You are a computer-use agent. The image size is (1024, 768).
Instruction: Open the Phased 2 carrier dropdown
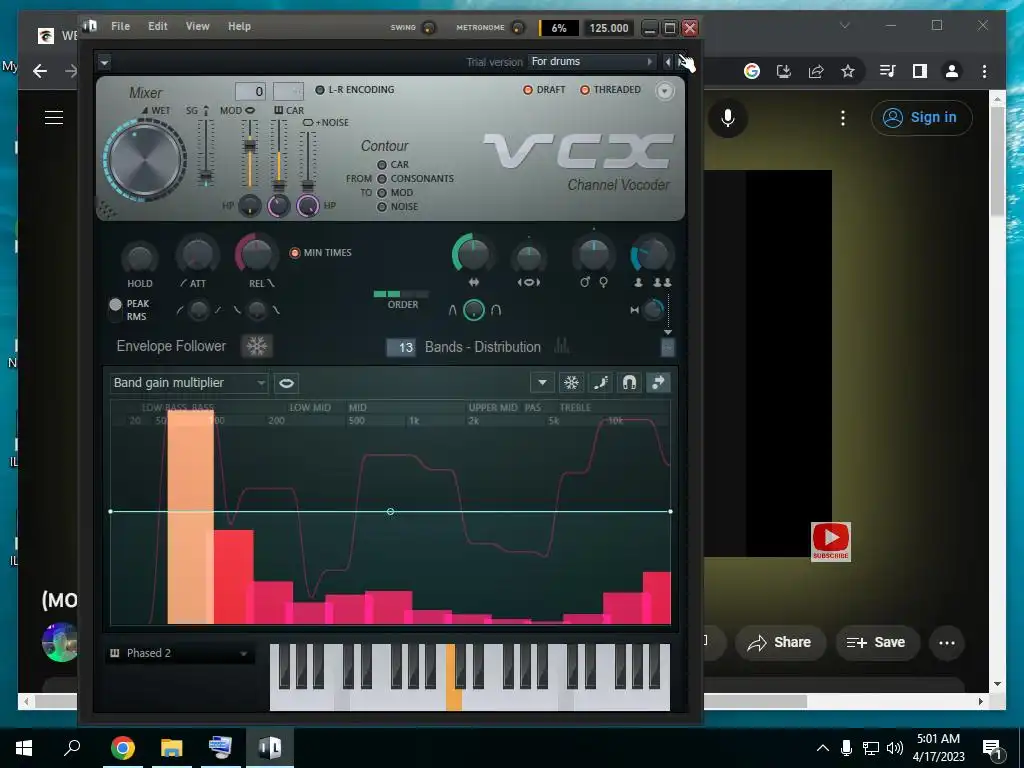179,653
